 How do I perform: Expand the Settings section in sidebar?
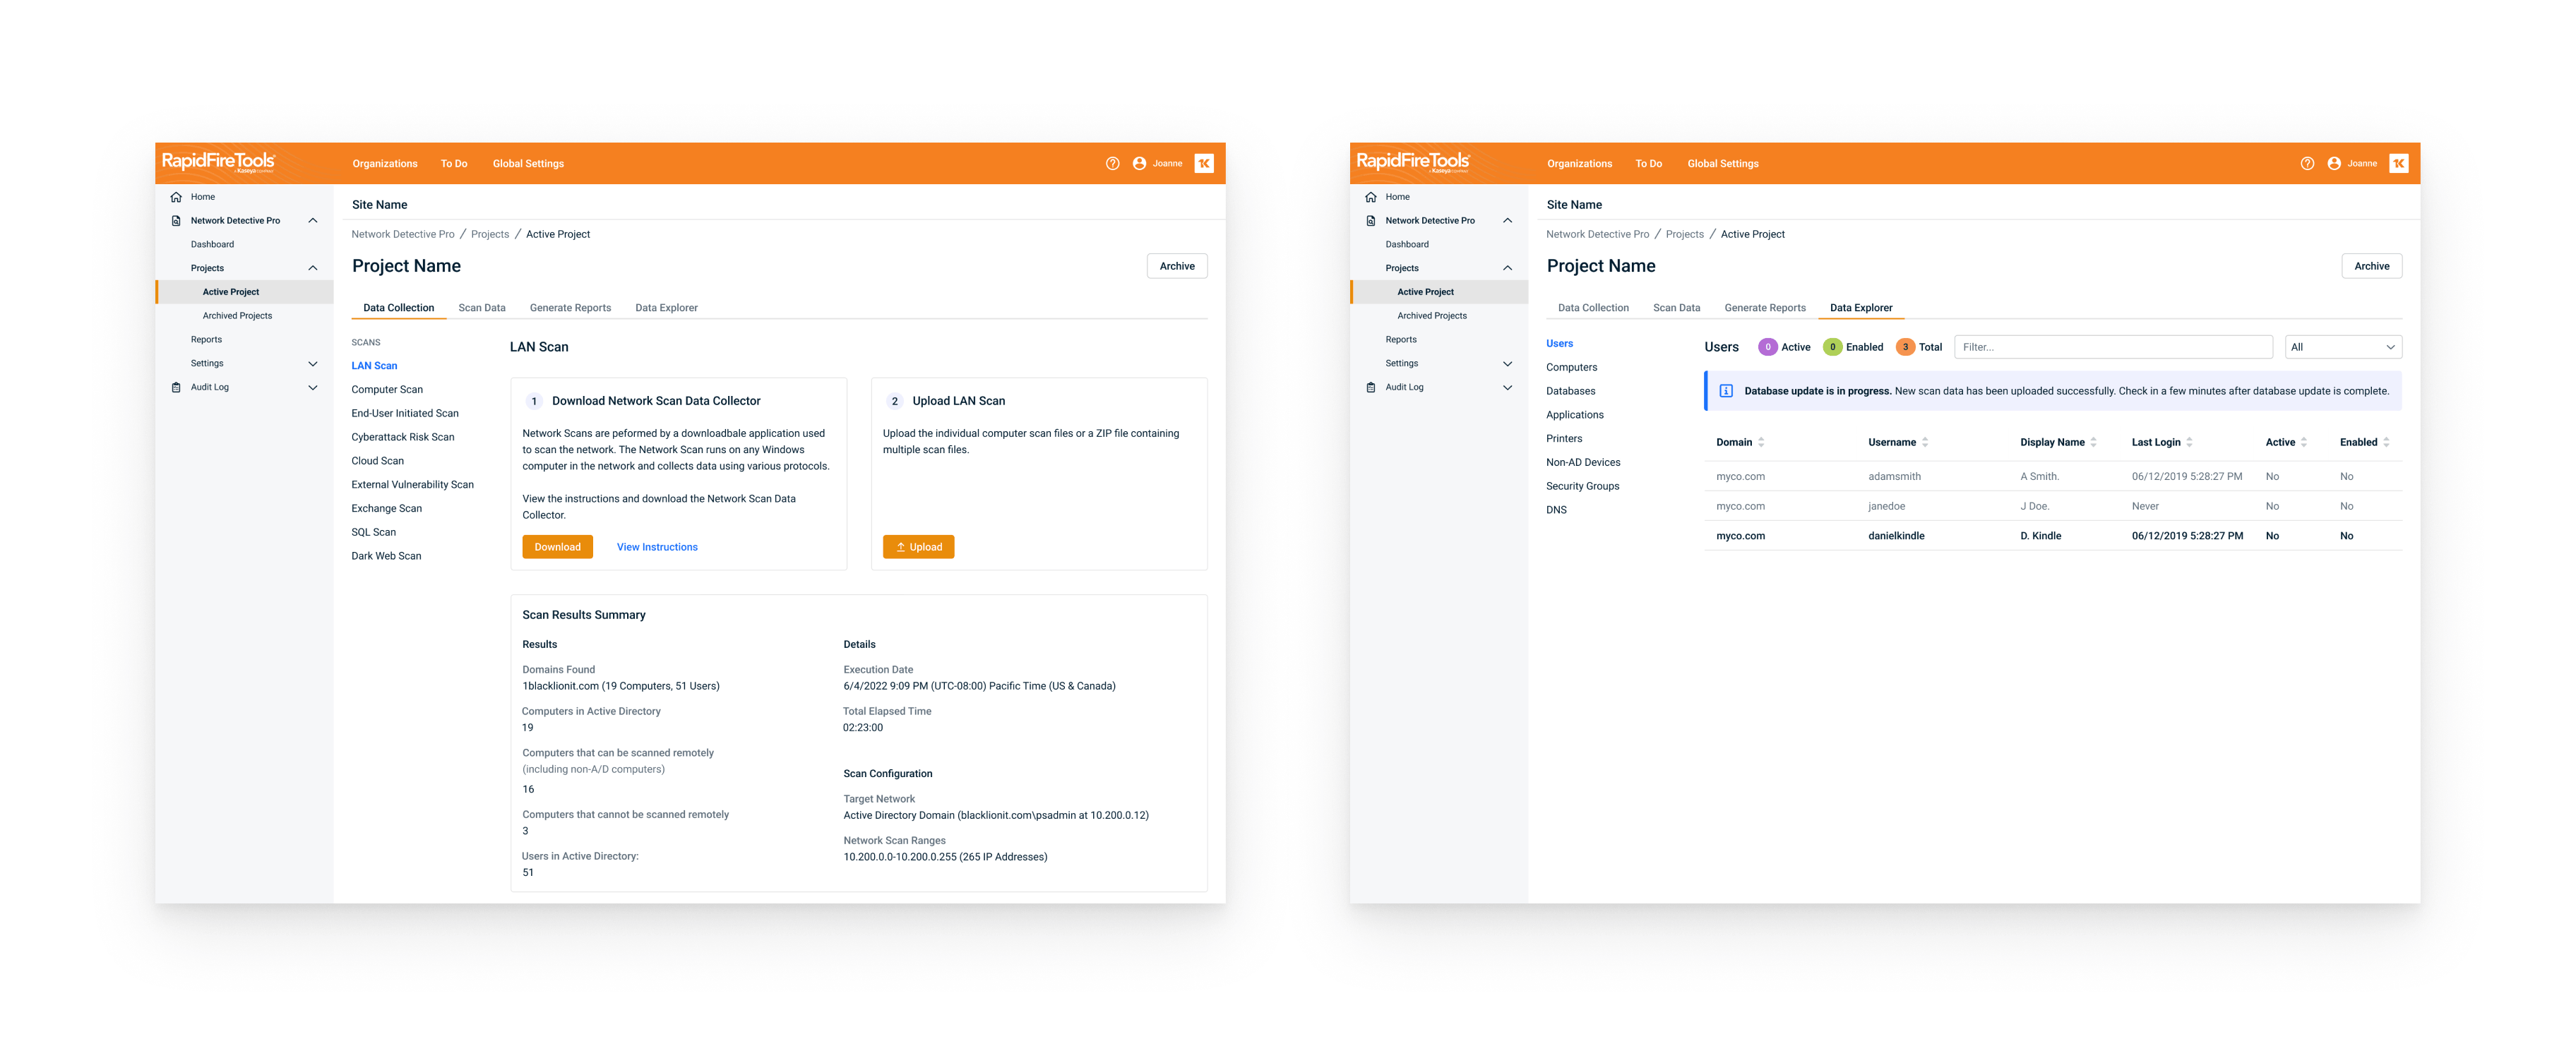point(313,364)
